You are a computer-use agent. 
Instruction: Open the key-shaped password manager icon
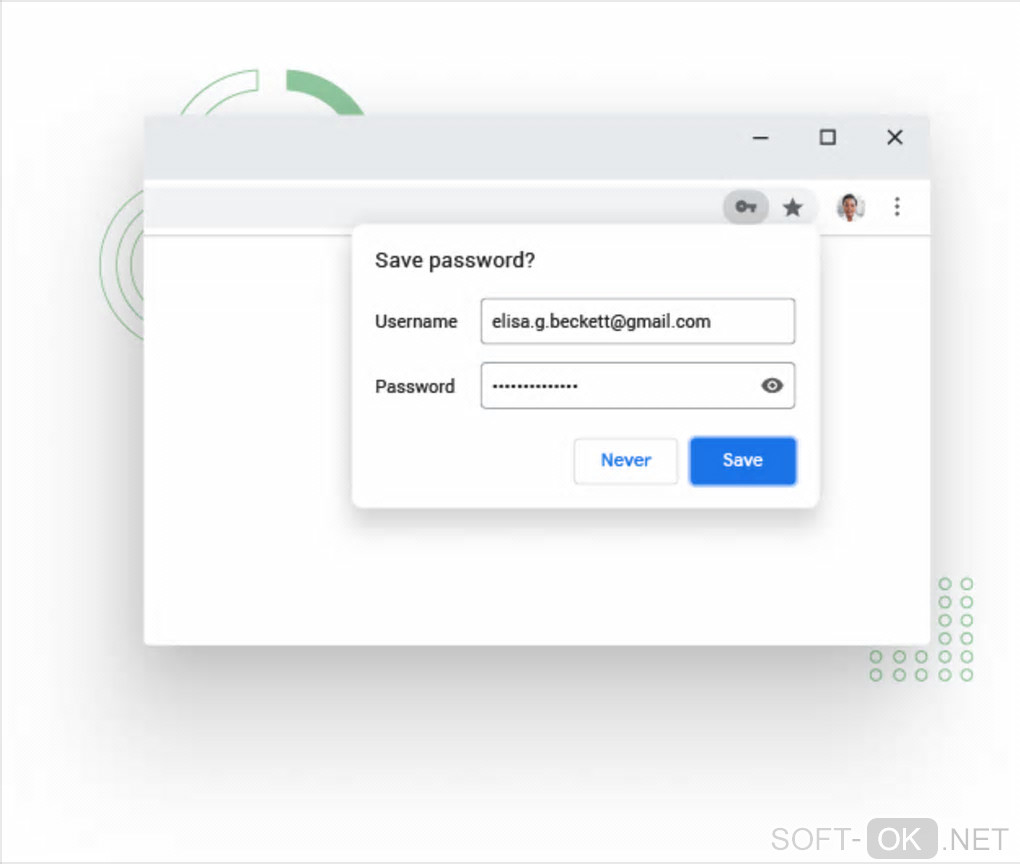tap(745, 207)
